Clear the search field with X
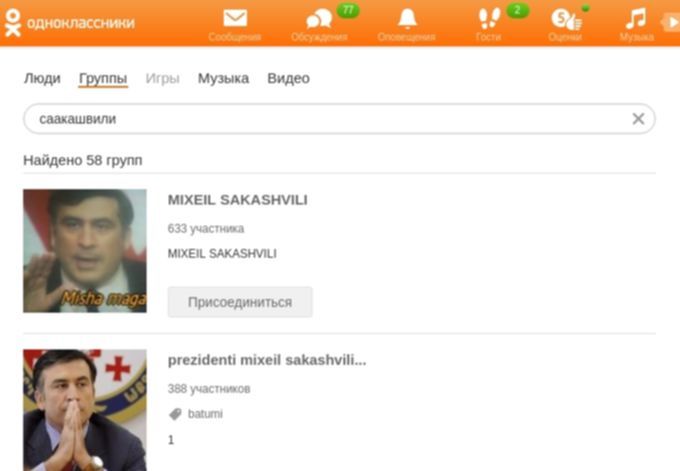The width and height of the screenshot is (680, 471). [x=638, y=118]
